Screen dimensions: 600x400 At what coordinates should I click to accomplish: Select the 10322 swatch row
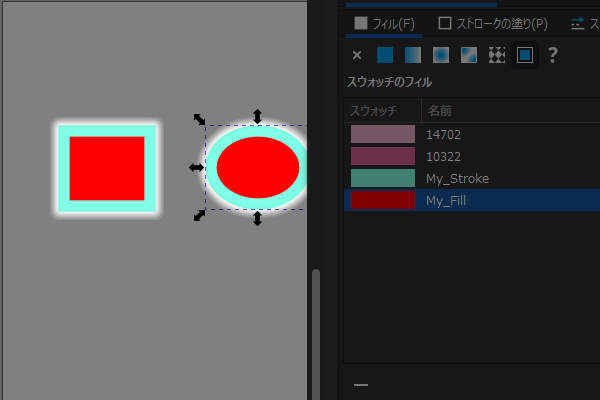click(472, 156)
